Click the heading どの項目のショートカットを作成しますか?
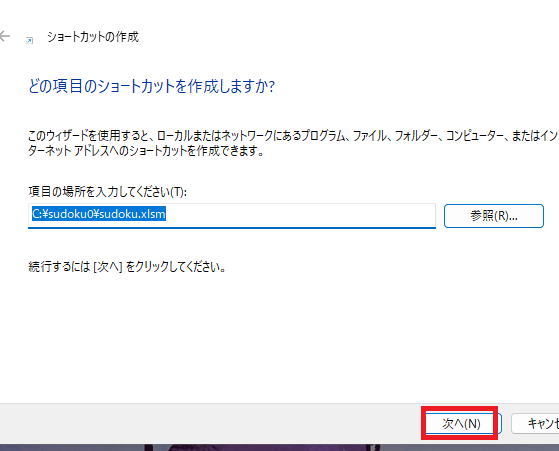 (x=152, y=86)
